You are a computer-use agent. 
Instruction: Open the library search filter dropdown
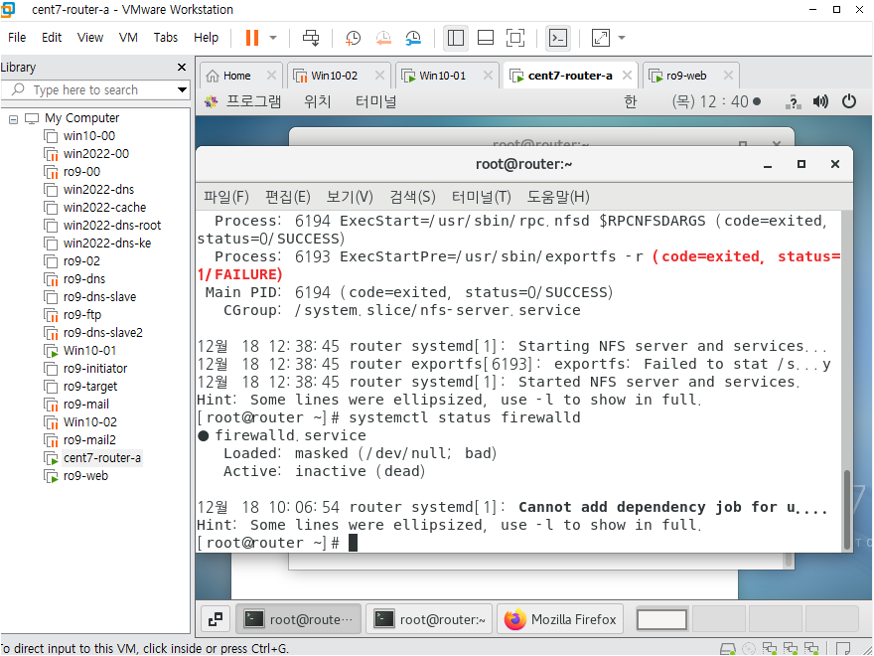(x=182, y=90)
